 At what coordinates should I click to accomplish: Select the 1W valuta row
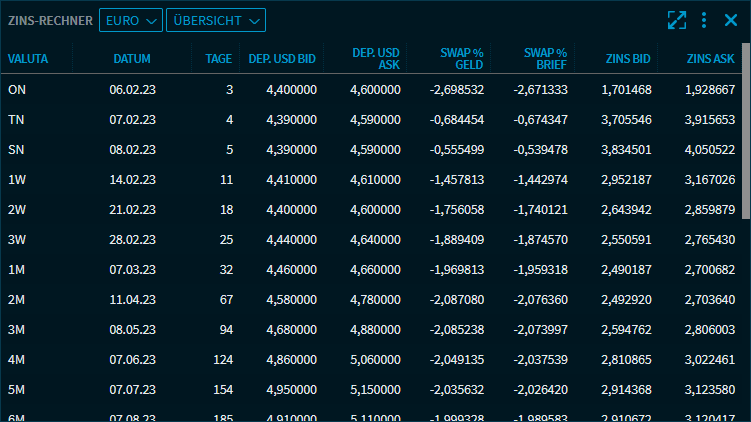tap(17, 180)
